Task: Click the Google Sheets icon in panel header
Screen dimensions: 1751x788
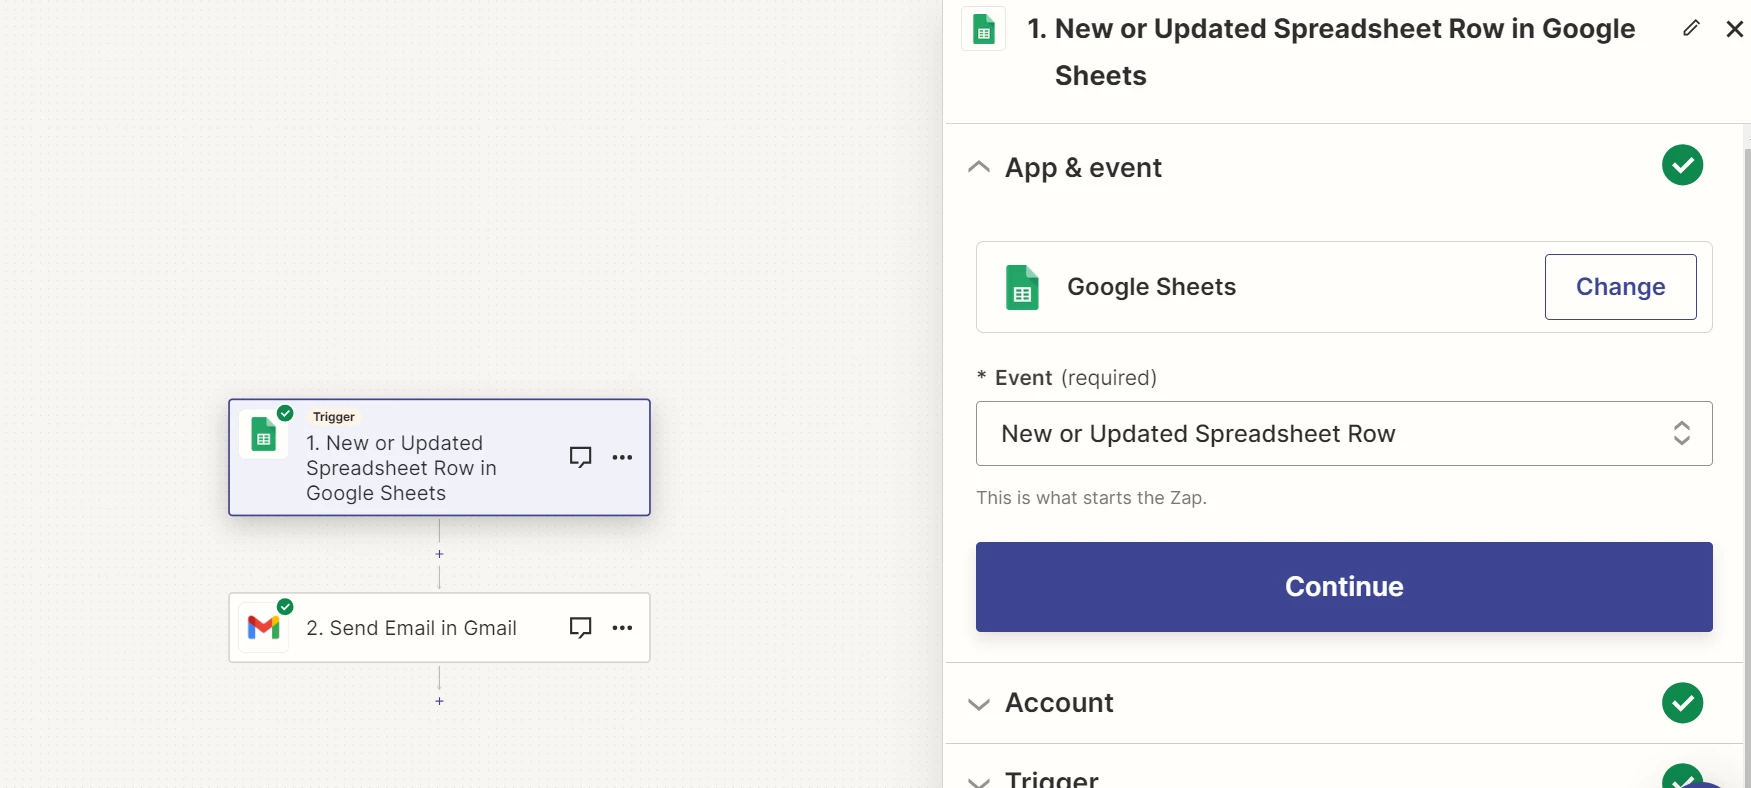Action: tap(983, 29)
